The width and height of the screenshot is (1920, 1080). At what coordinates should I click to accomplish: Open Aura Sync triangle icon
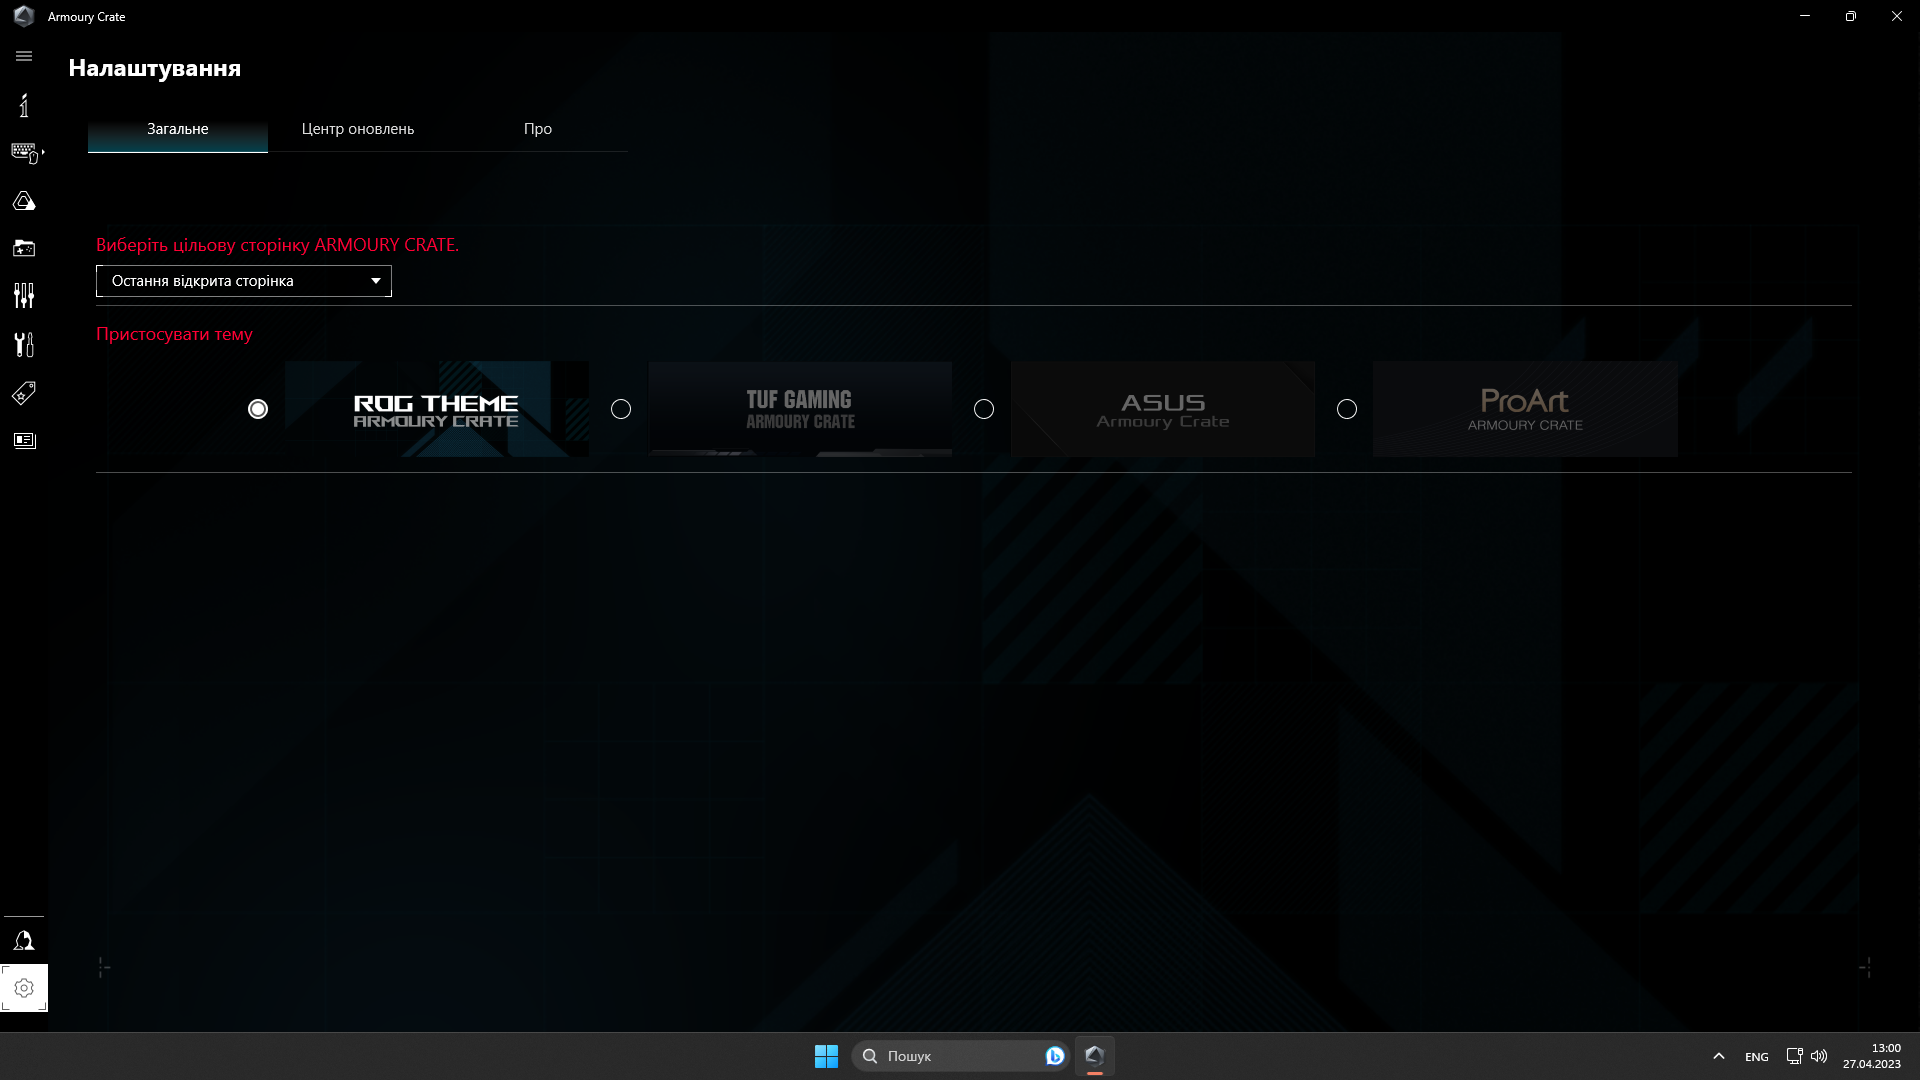click(24, 201)
